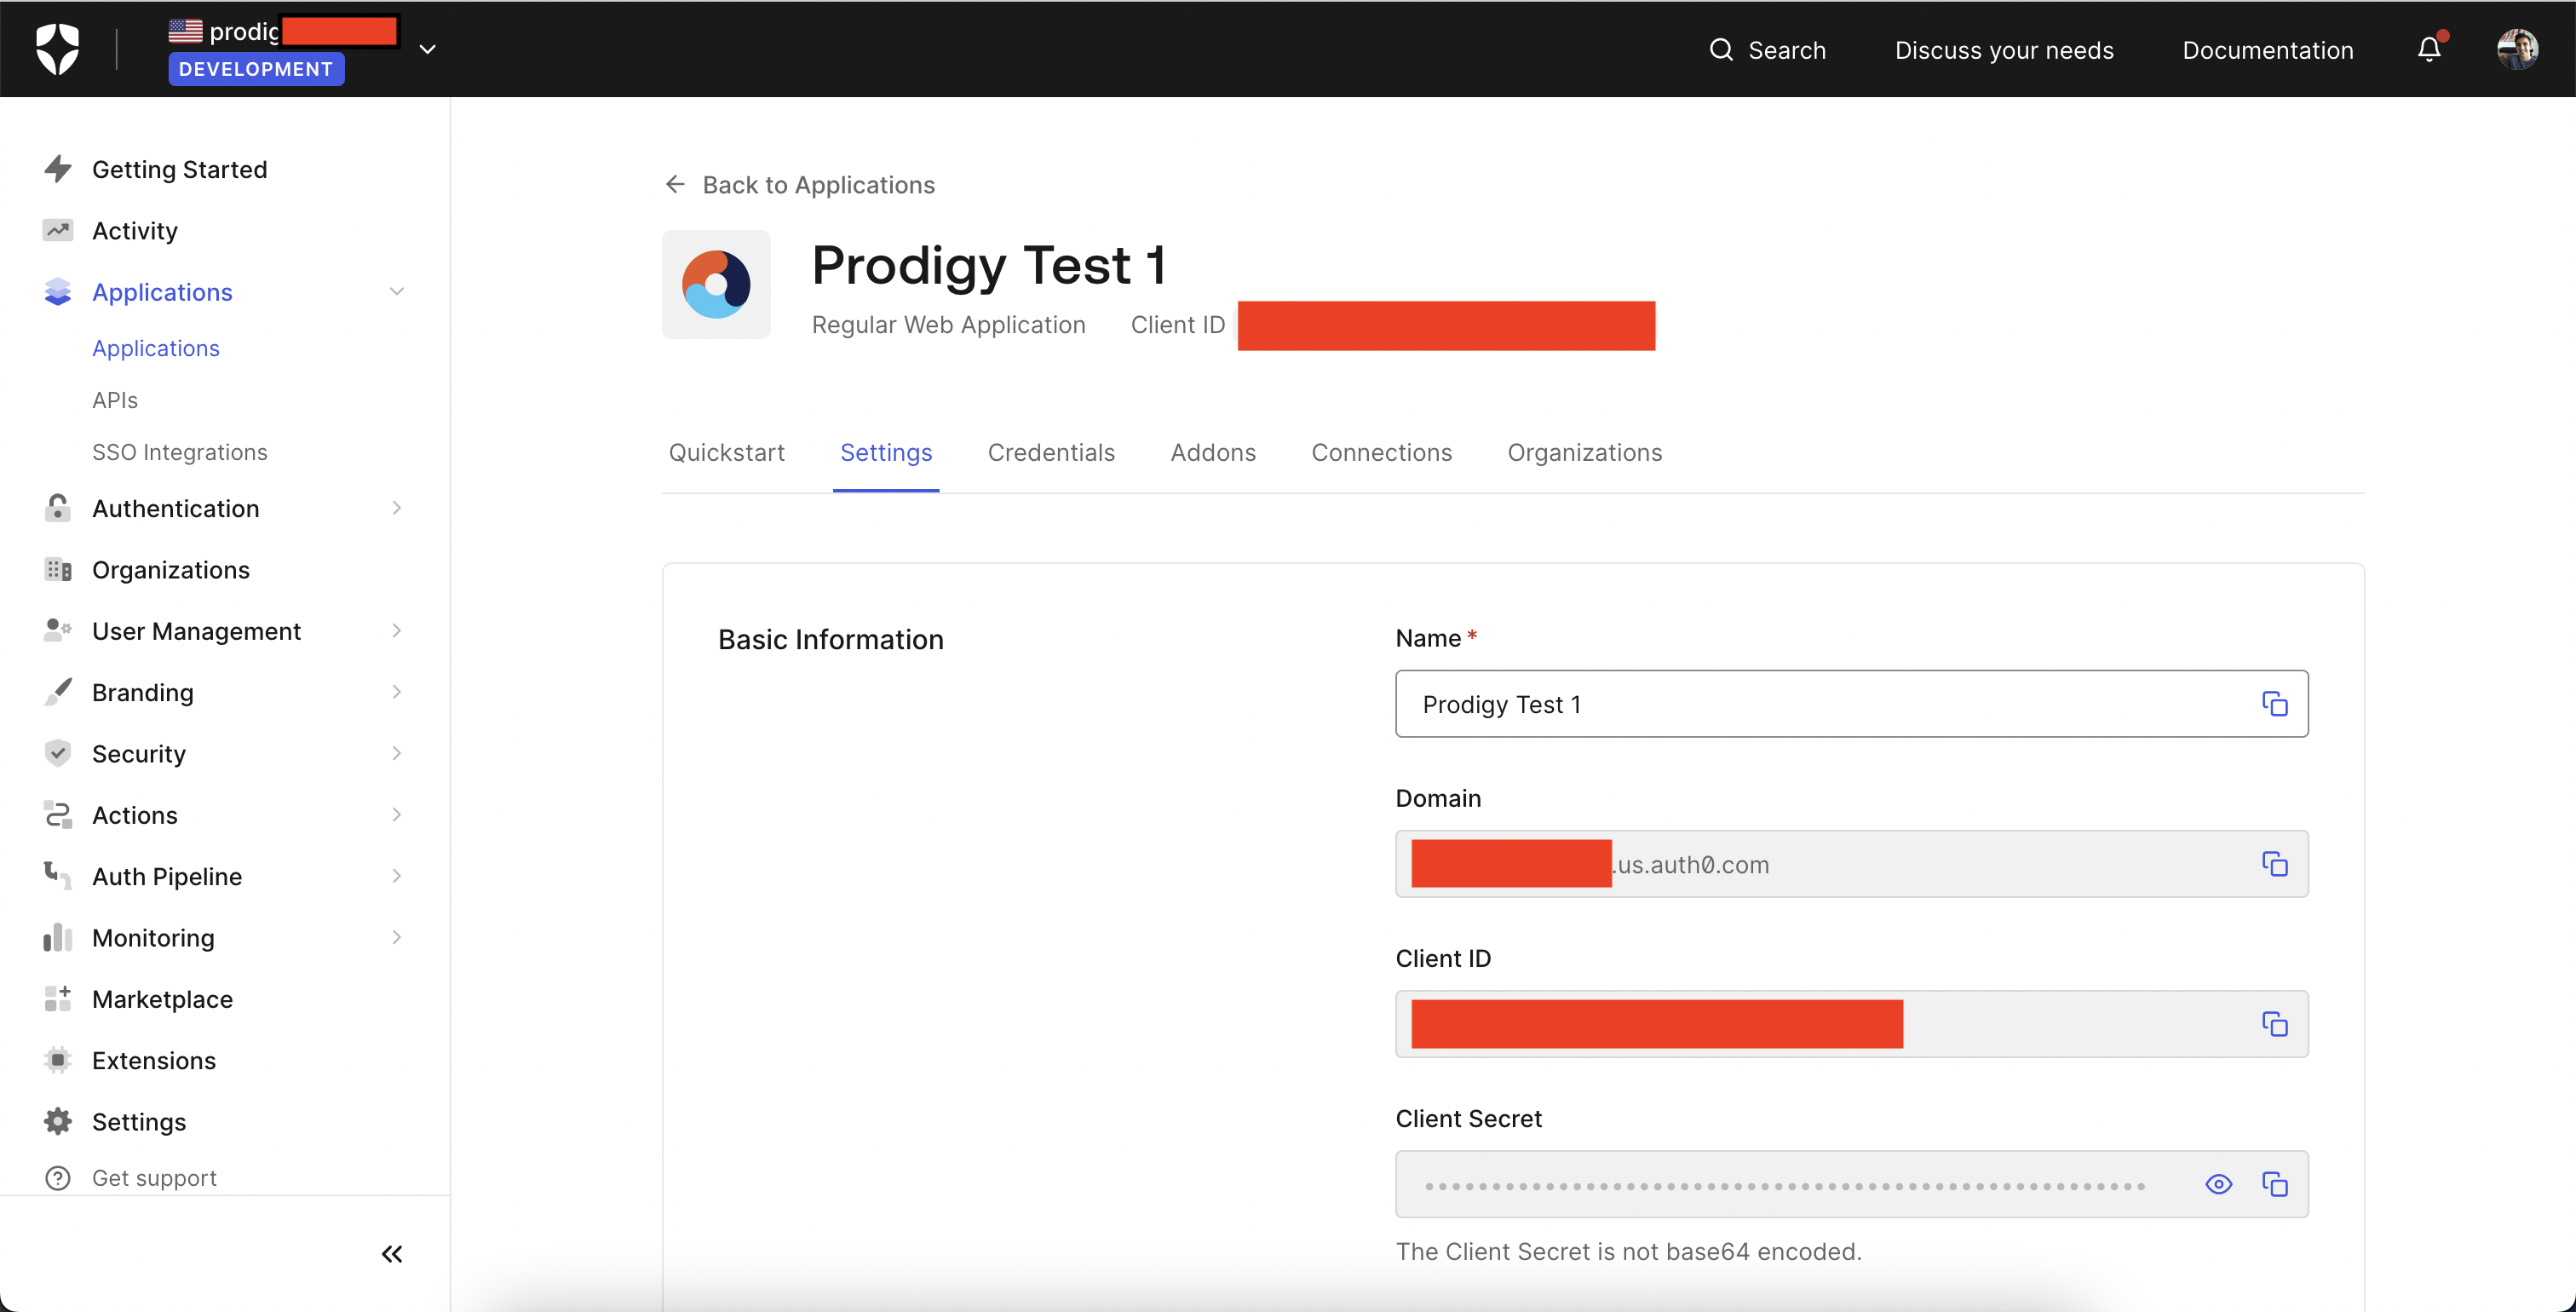Open Get support link text
The height and width of the screenshot is (1312, 2576).
(x=154, y=1178)
